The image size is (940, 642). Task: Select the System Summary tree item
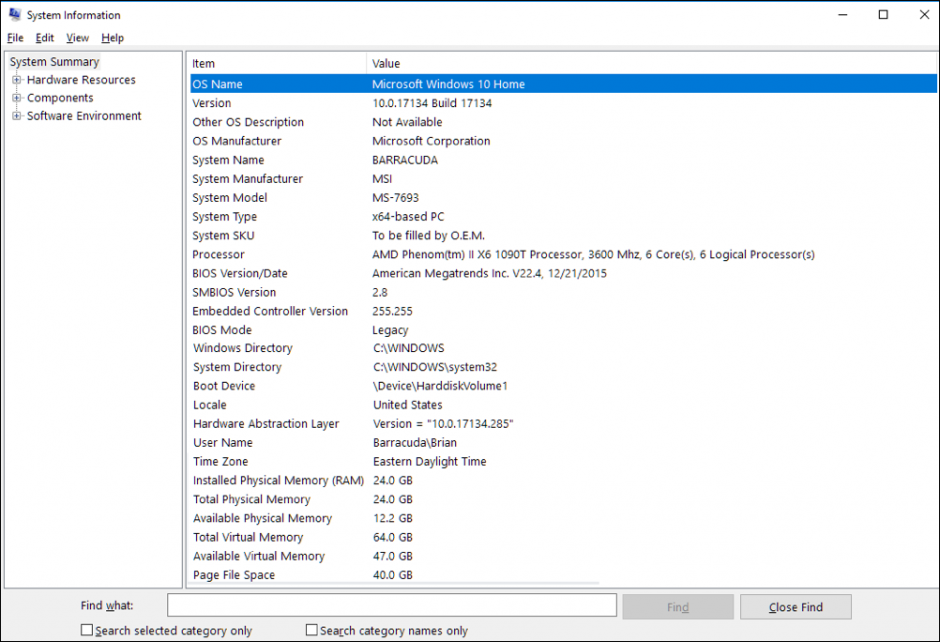click(x=54, y=61)
